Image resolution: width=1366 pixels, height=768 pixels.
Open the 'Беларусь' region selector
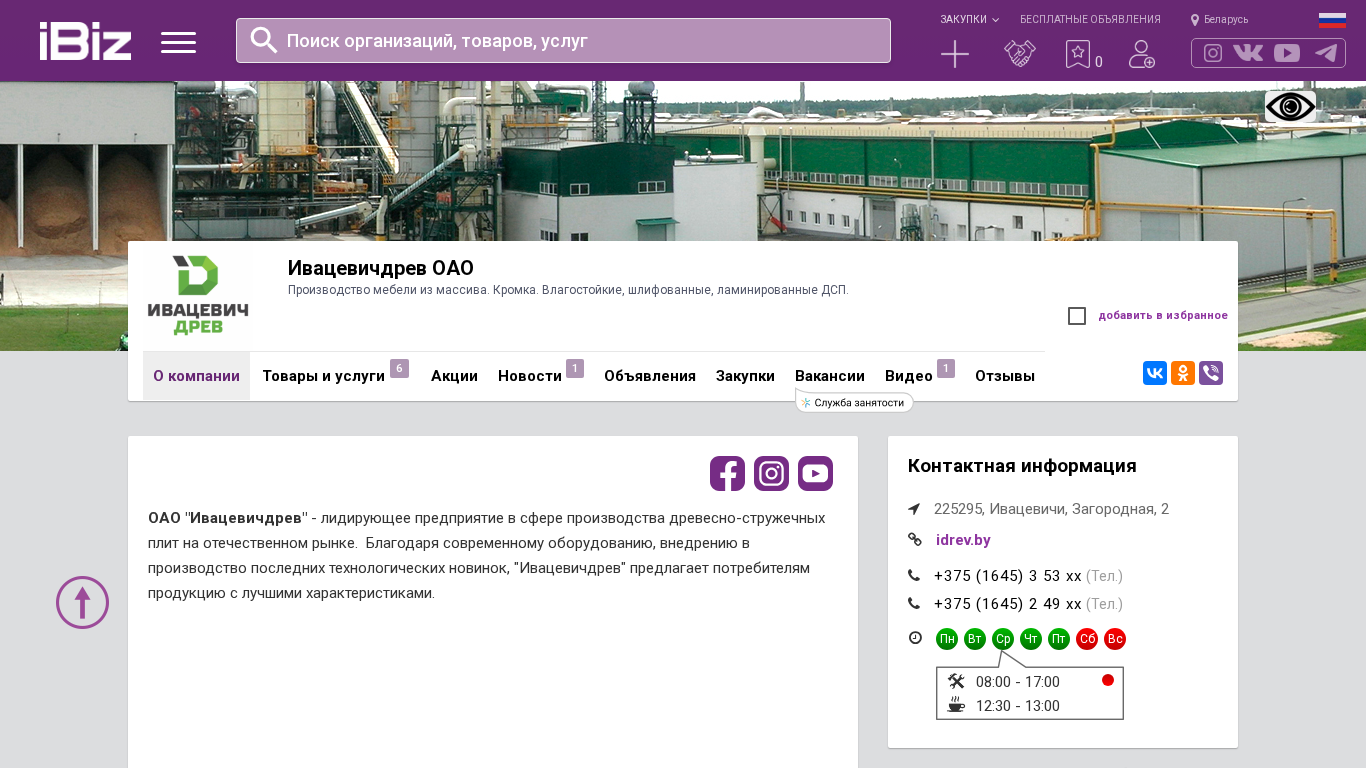tap(1219, 19)
